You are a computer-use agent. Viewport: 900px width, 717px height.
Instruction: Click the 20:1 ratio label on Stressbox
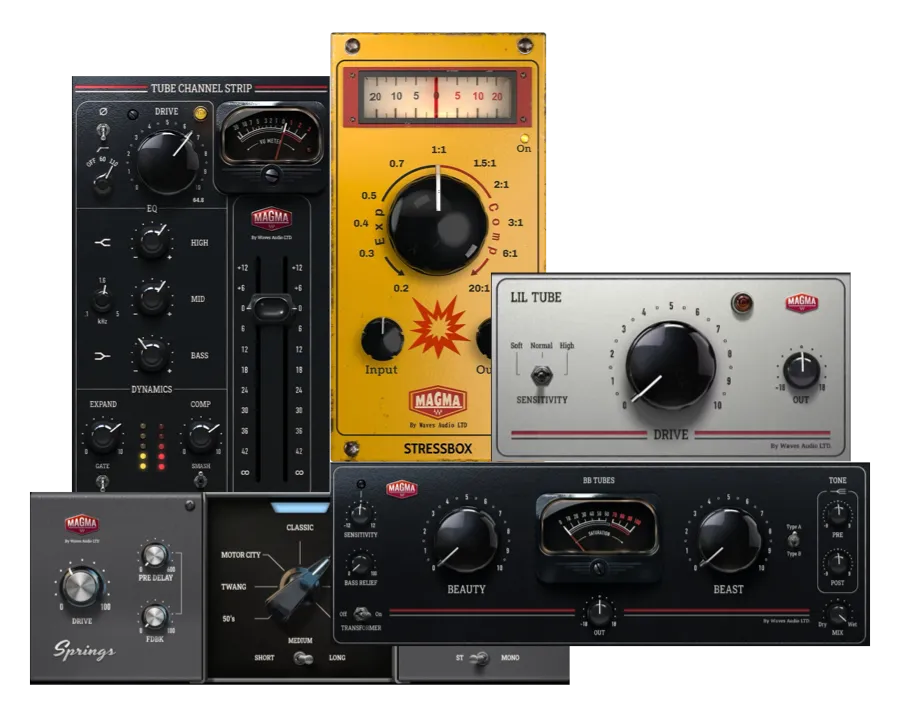coord(479,288)
